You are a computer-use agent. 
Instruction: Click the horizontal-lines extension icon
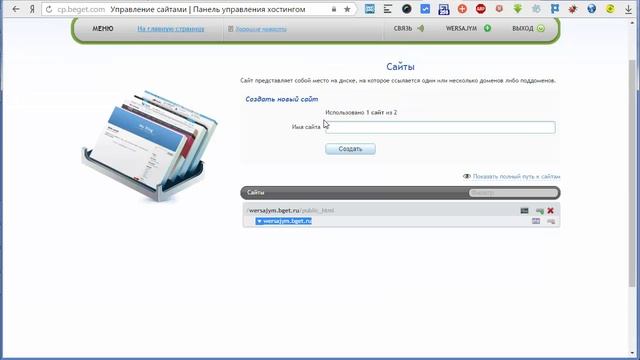pos(388,9)
